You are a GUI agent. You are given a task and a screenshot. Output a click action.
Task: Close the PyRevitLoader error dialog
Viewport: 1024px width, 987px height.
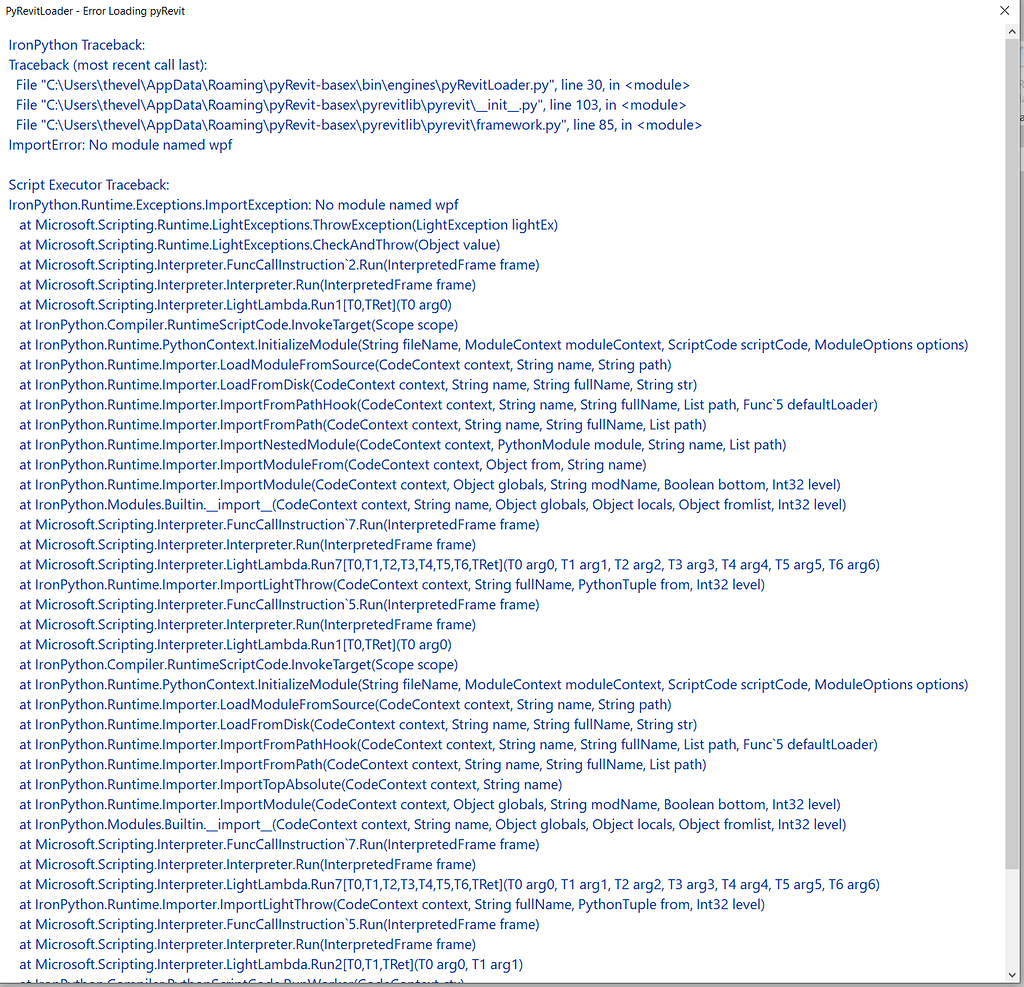point(1005,11)
